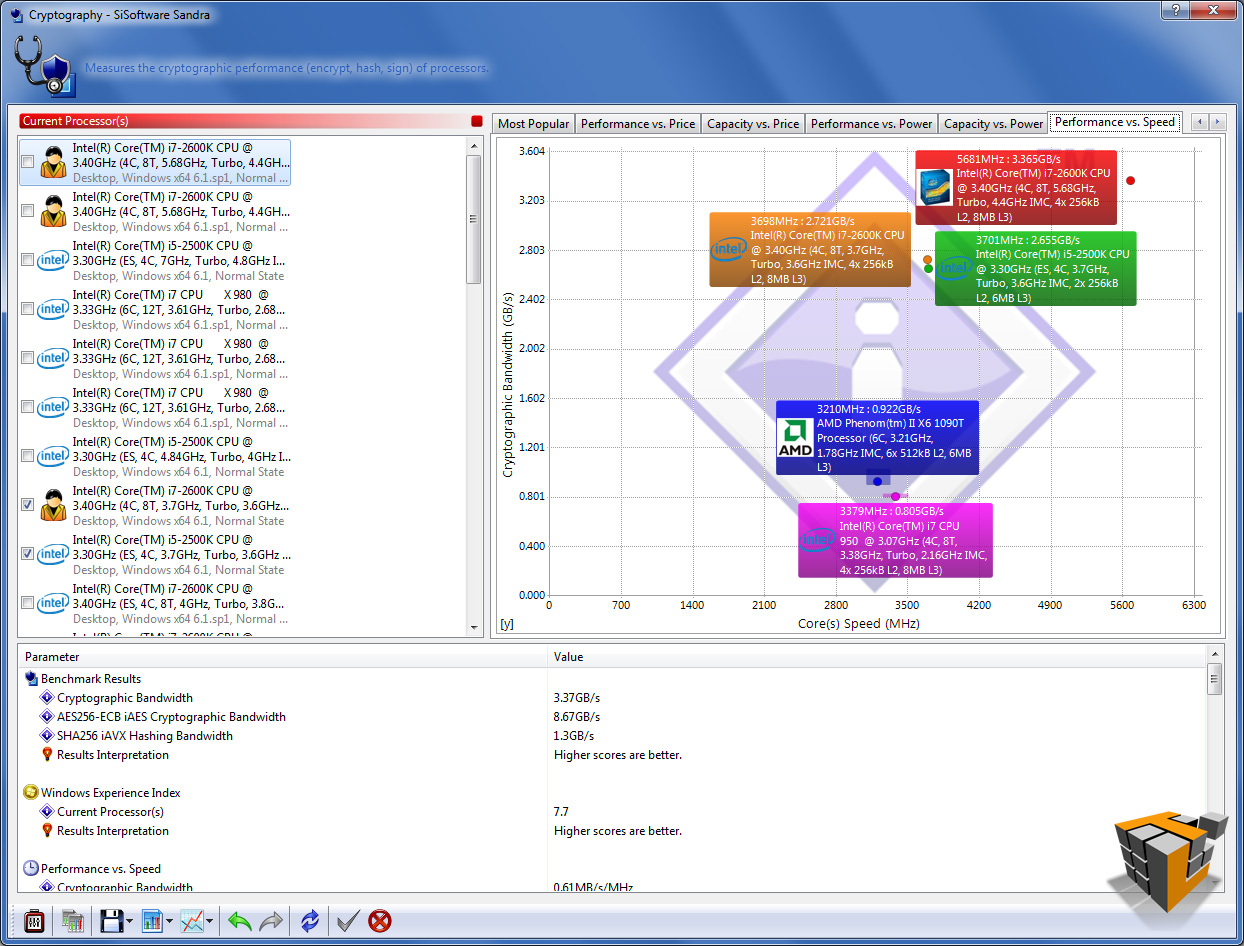
Task: Check the i5-2500K 4.84GHz entry checkbox
Action: tap(28, 456)
